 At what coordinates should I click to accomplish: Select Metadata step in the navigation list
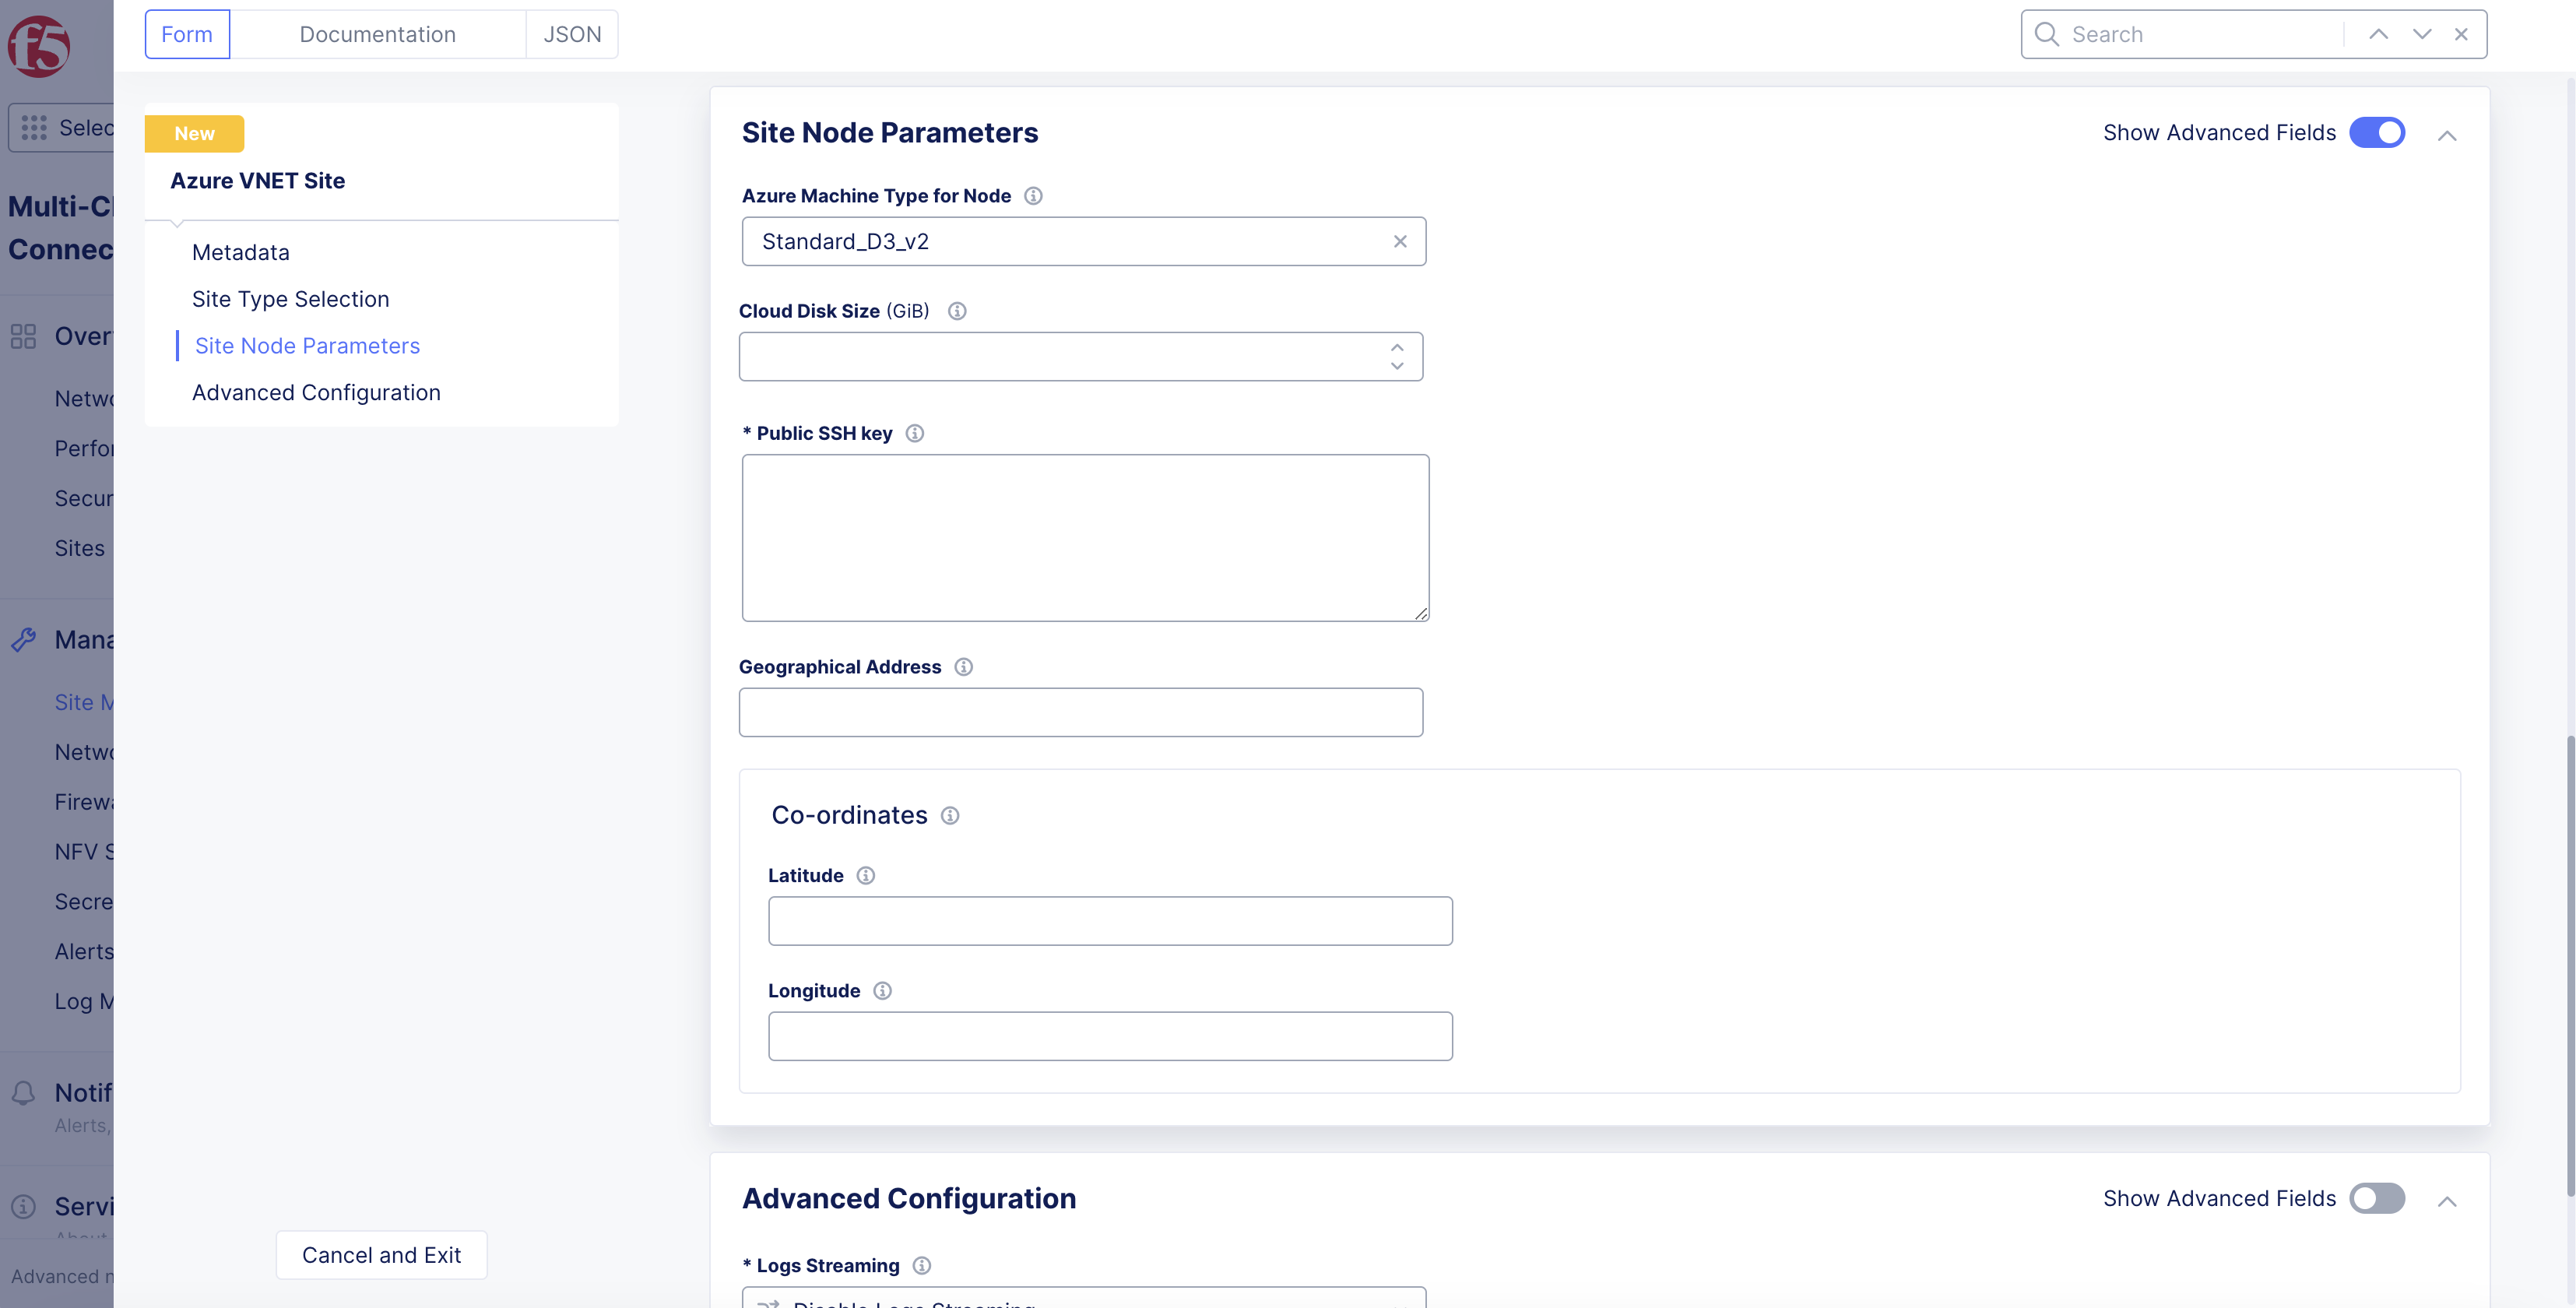coord(240,252)
